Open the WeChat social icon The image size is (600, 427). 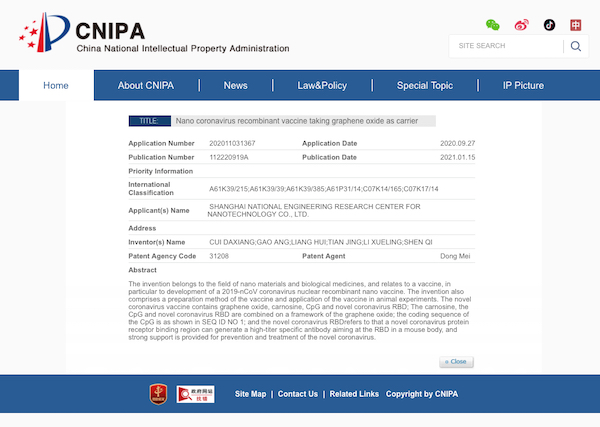pyautogui.click(x=492, y=25)
